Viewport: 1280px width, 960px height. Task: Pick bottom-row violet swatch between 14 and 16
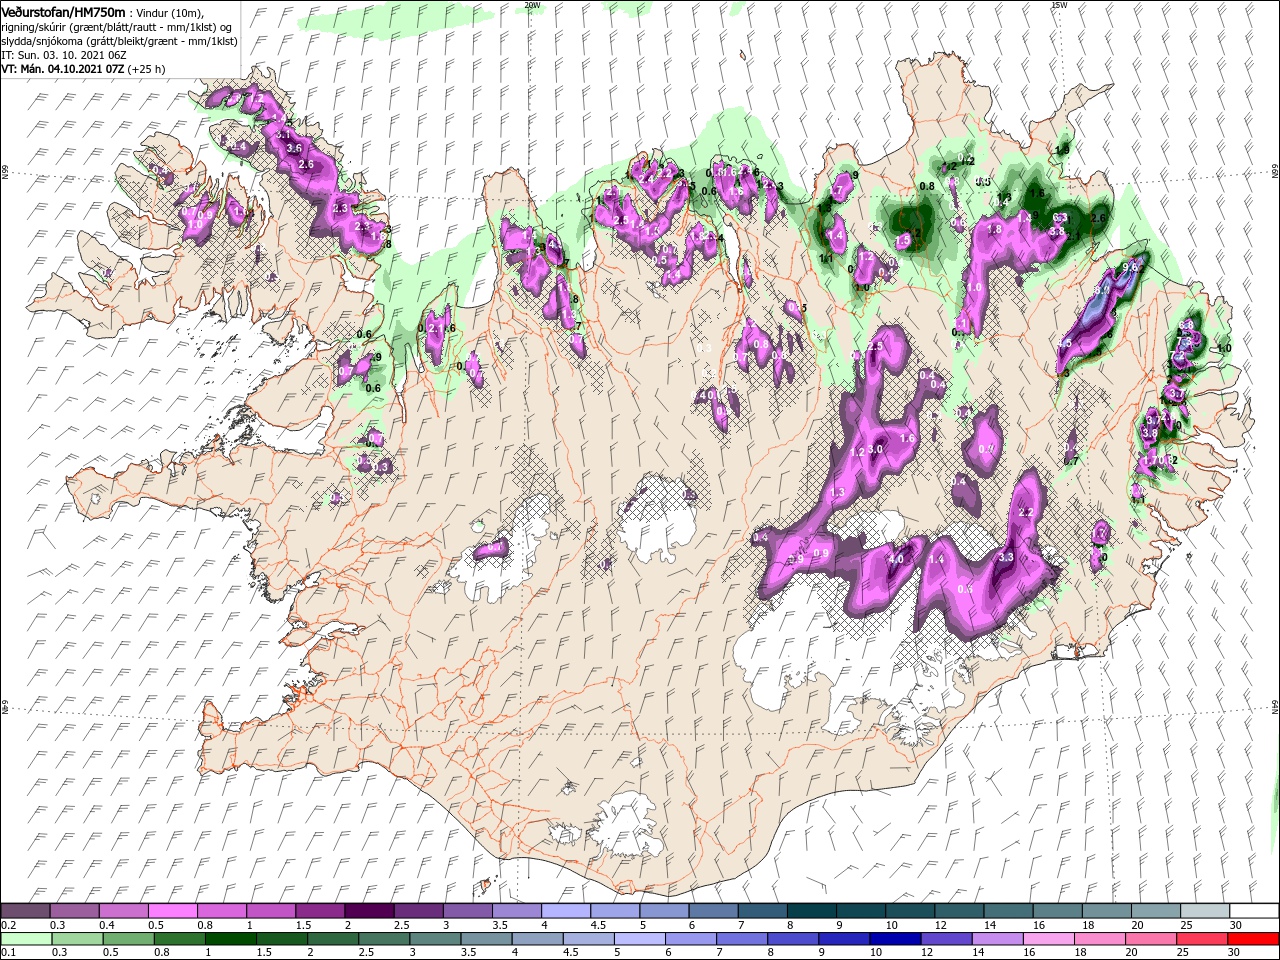click(x=998, y=938)
